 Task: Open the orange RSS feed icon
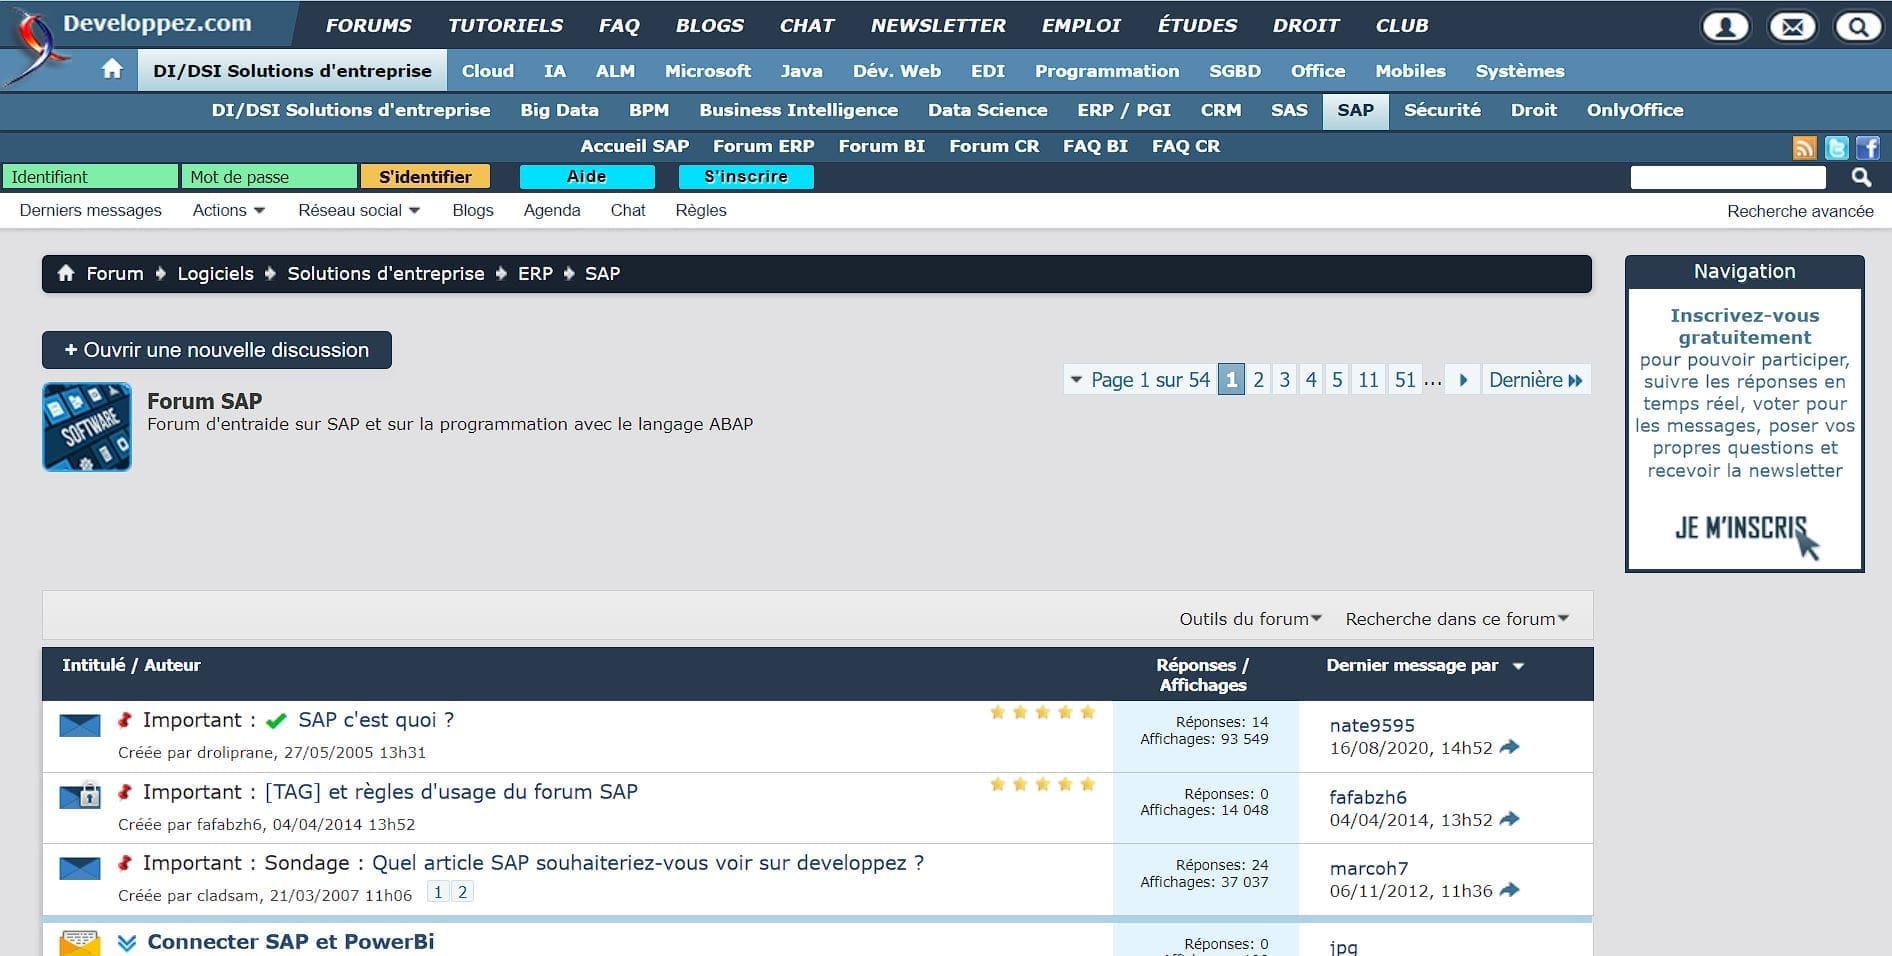(x=1804, y=148)
